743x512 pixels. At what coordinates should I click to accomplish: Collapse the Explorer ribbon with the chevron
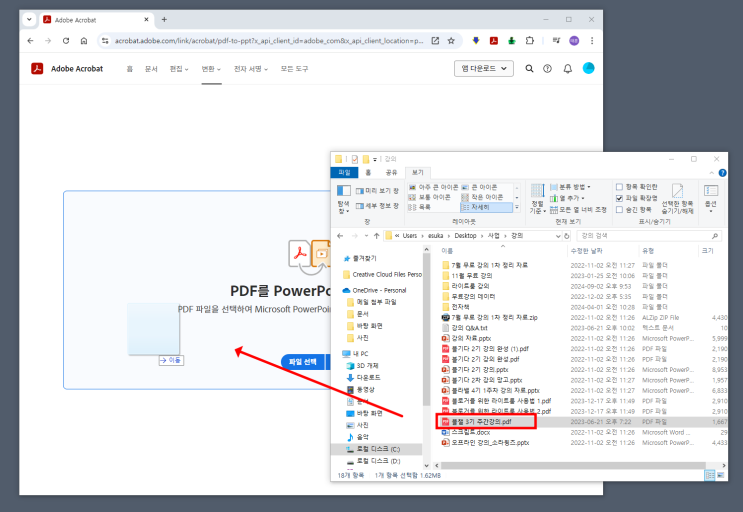point(711,173)
